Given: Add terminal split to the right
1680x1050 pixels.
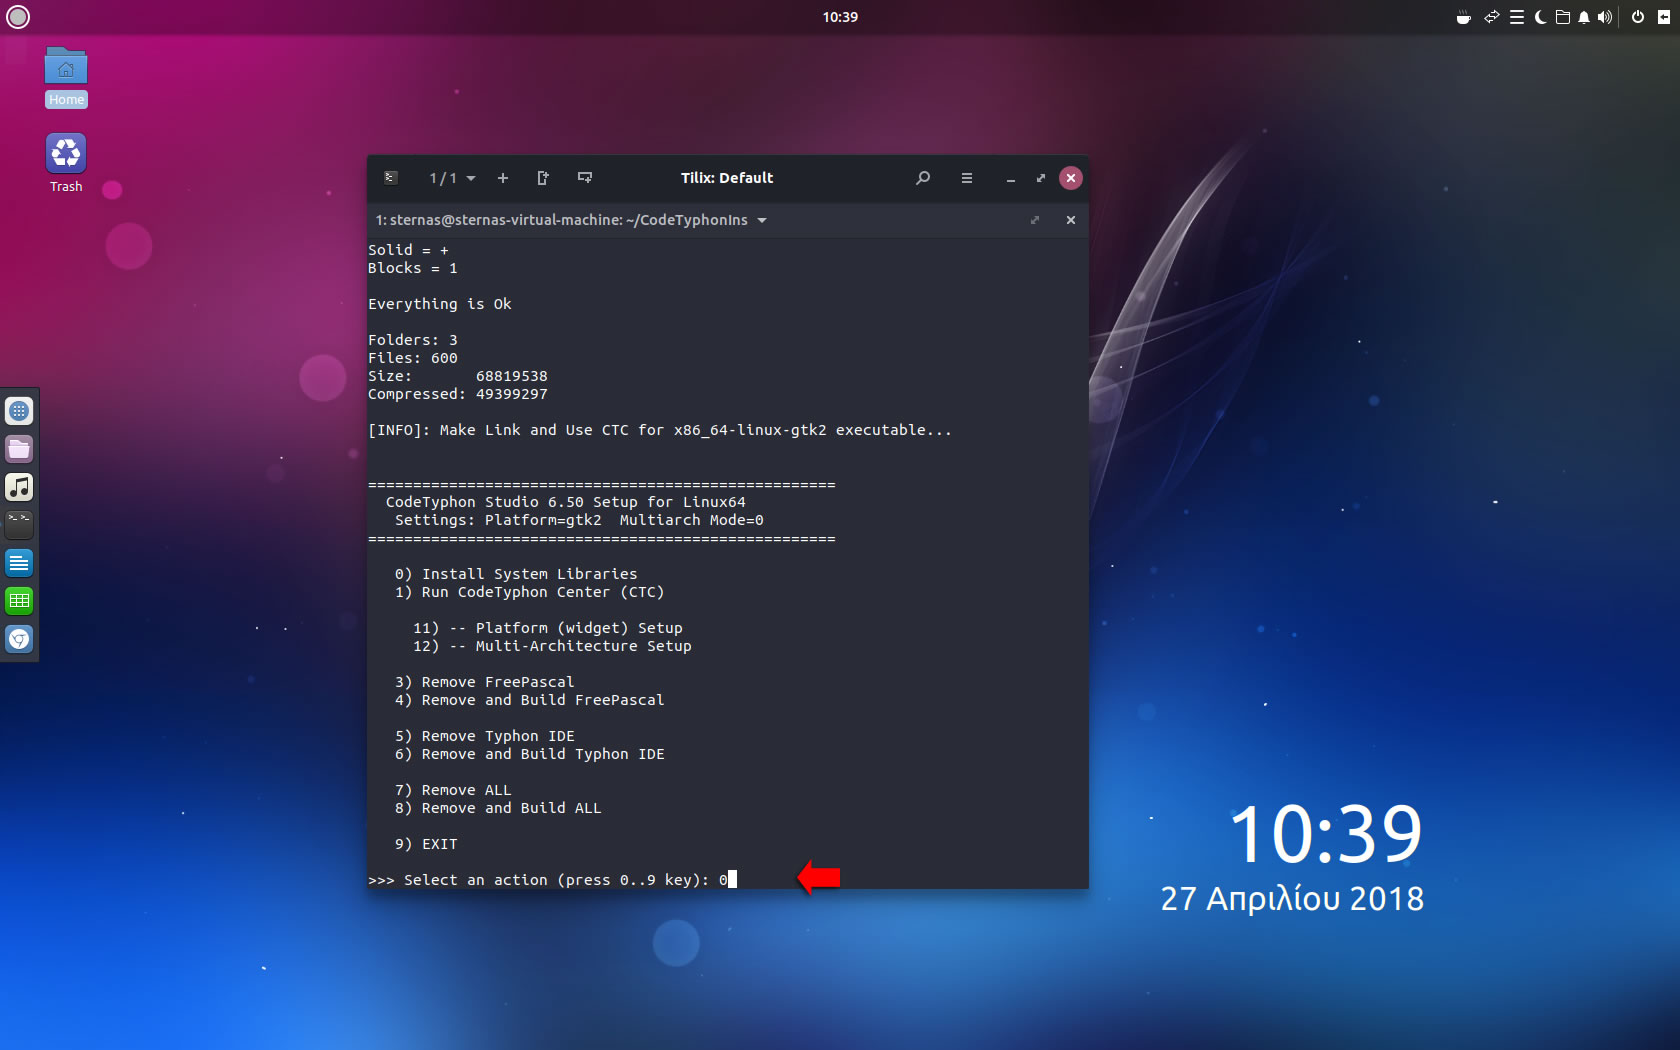Looking at the screenshot, I should [x=543, y=178].
